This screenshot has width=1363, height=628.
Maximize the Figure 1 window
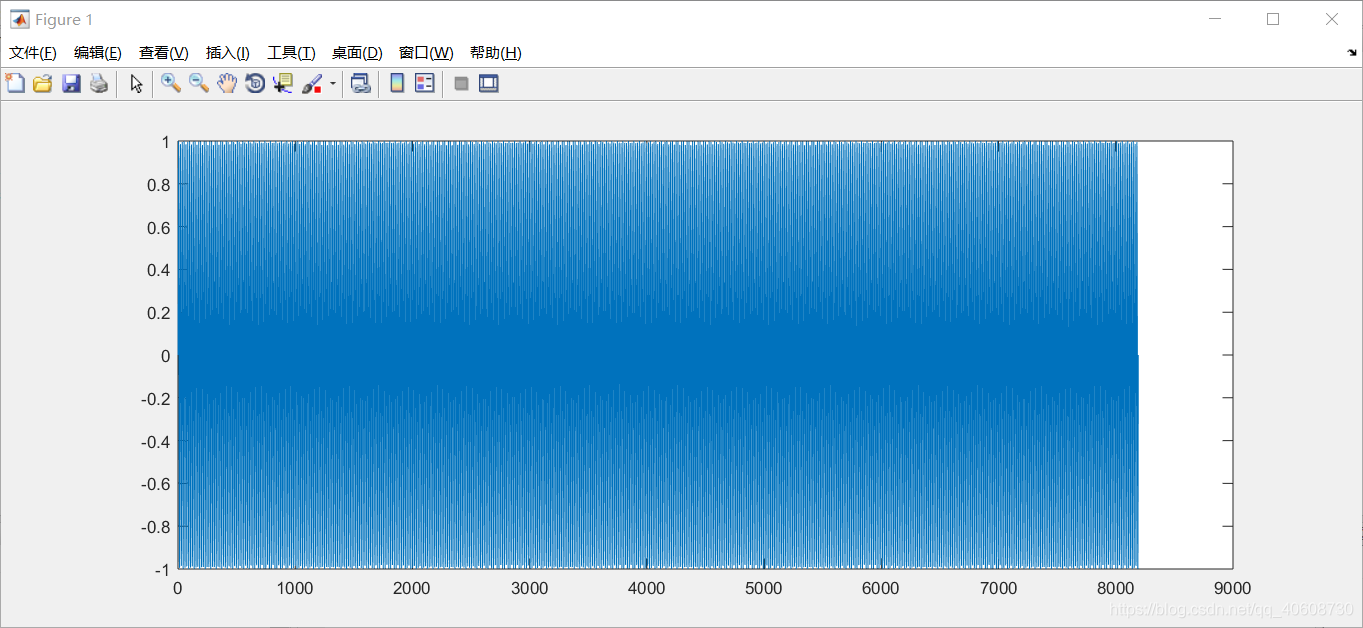point(1273,19)
